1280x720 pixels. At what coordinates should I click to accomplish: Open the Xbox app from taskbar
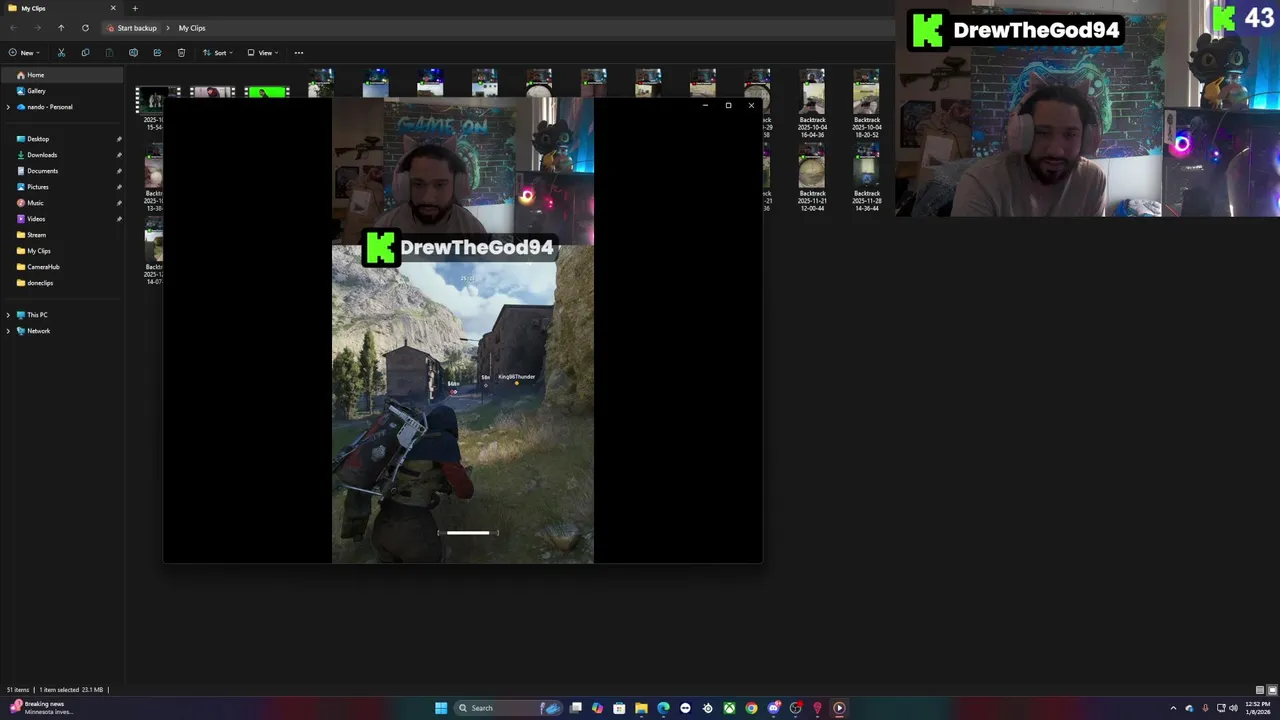pyautogui.click(x=729, y=708)
